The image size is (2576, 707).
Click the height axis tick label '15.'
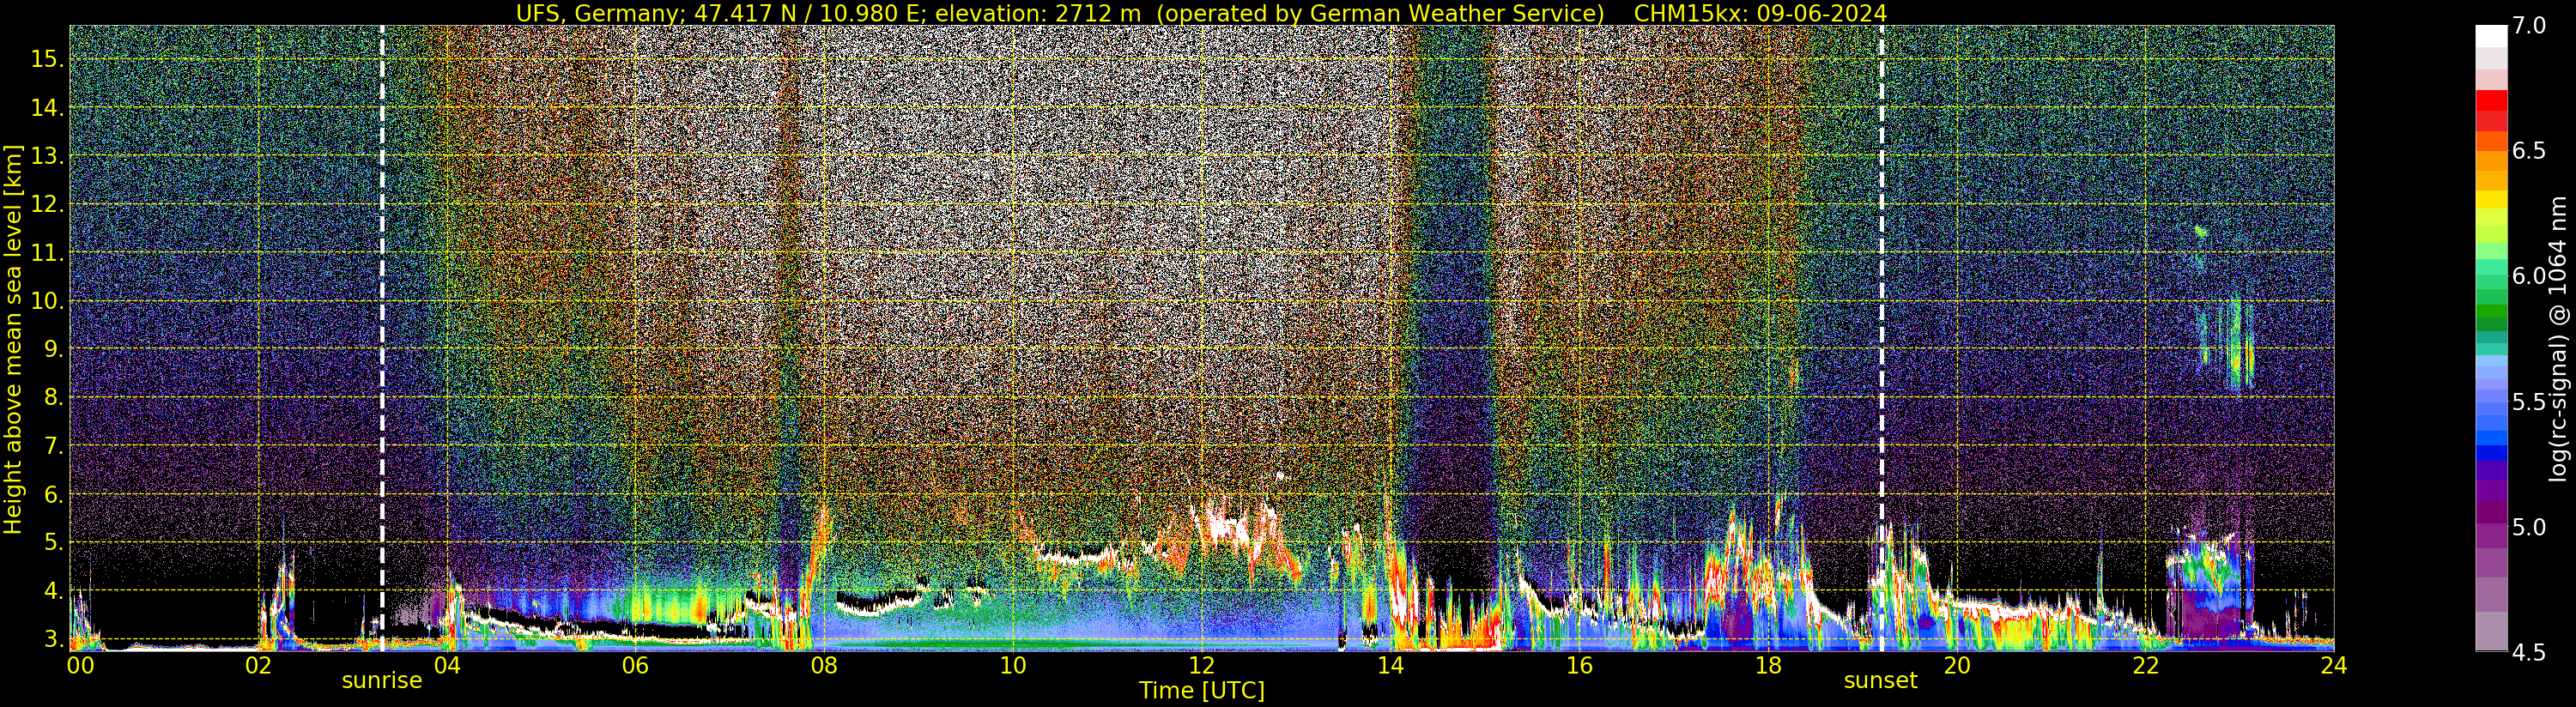(x=47, y=59)
